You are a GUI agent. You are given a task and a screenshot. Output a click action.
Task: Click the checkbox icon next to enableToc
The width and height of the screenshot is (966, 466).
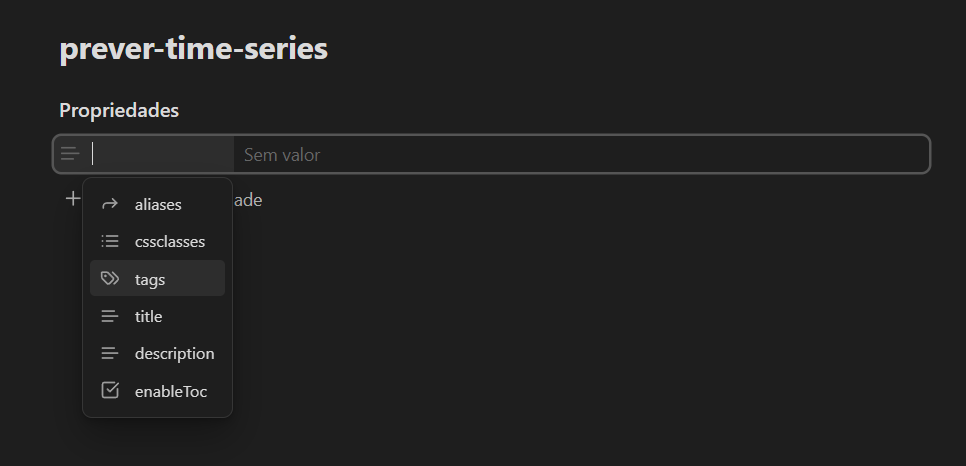[110, 391]
